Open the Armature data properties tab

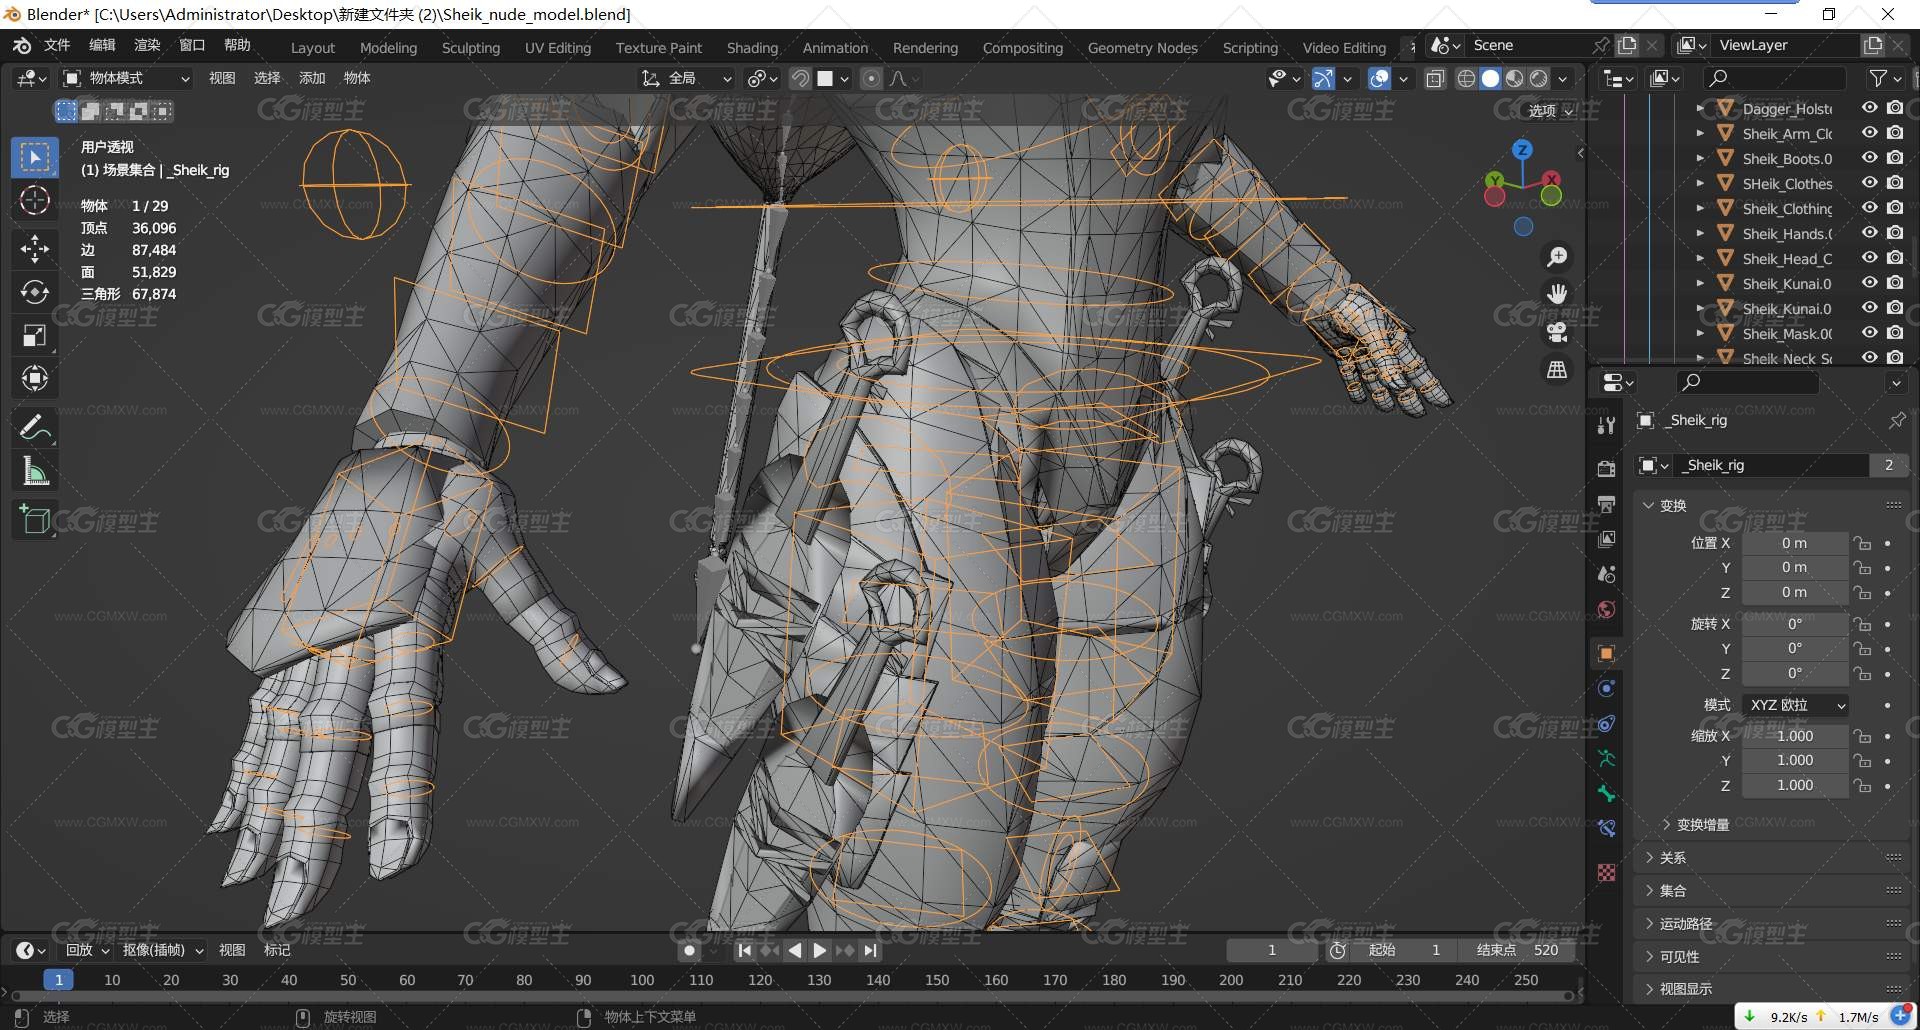[1606, 759]
